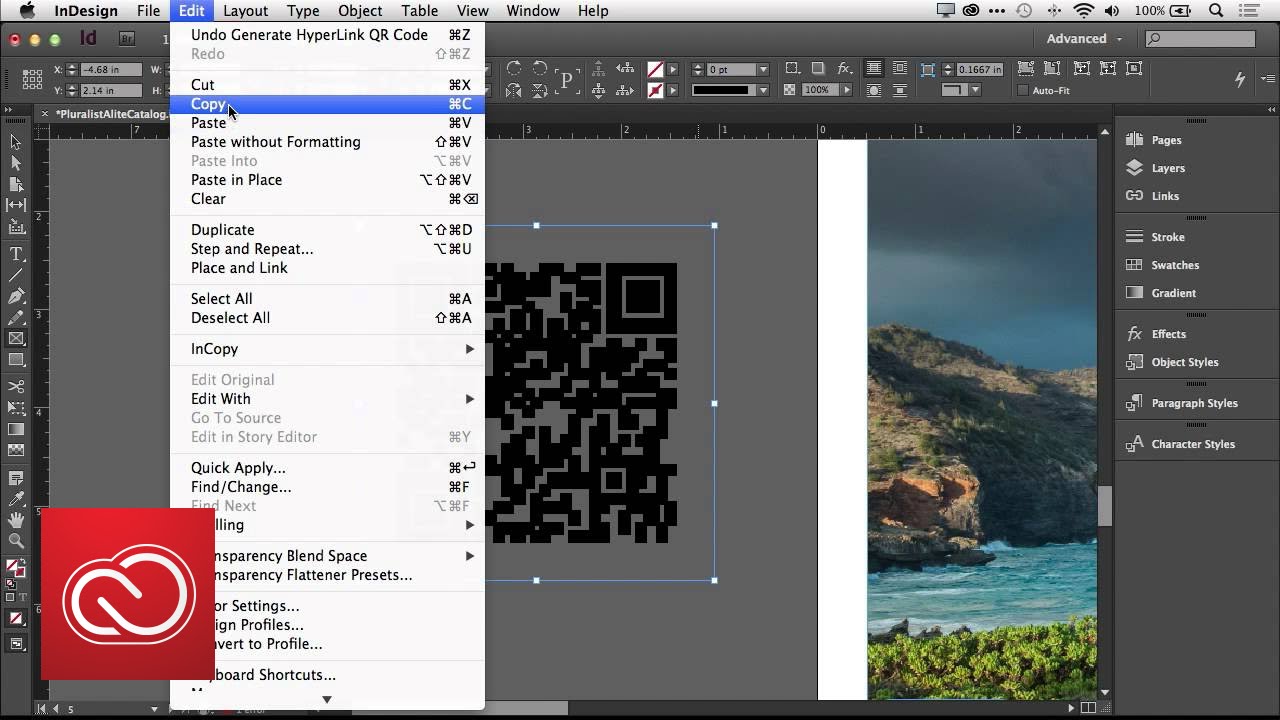Enable the Auto-Fit checkbox
Viewport: 1280px width, 720px height.
(1023, 90)
